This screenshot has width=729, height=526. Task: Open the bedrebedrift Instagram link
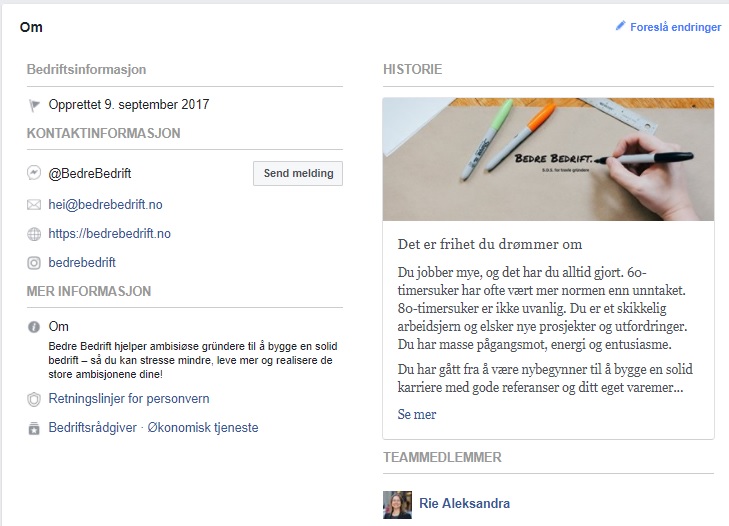coord(82,262)
